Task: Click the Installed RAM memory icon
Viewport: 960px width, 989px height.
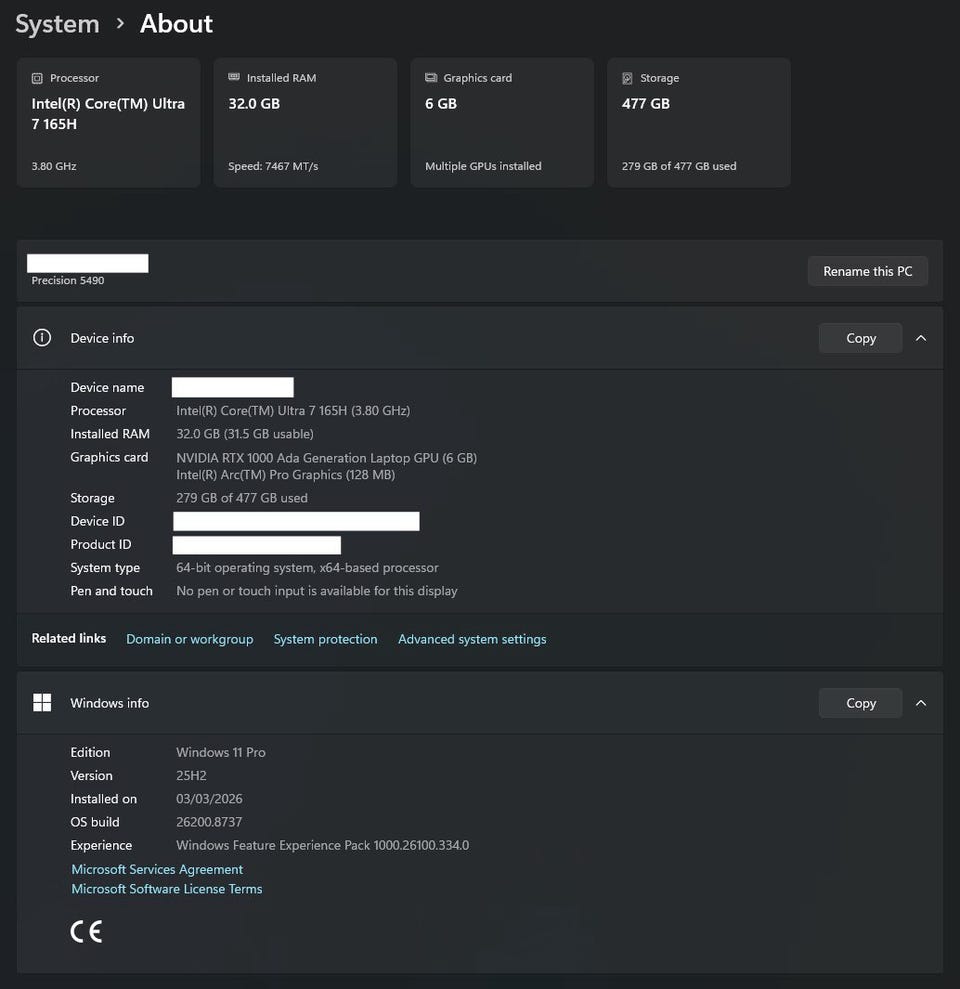Action: tap(234, 77)
